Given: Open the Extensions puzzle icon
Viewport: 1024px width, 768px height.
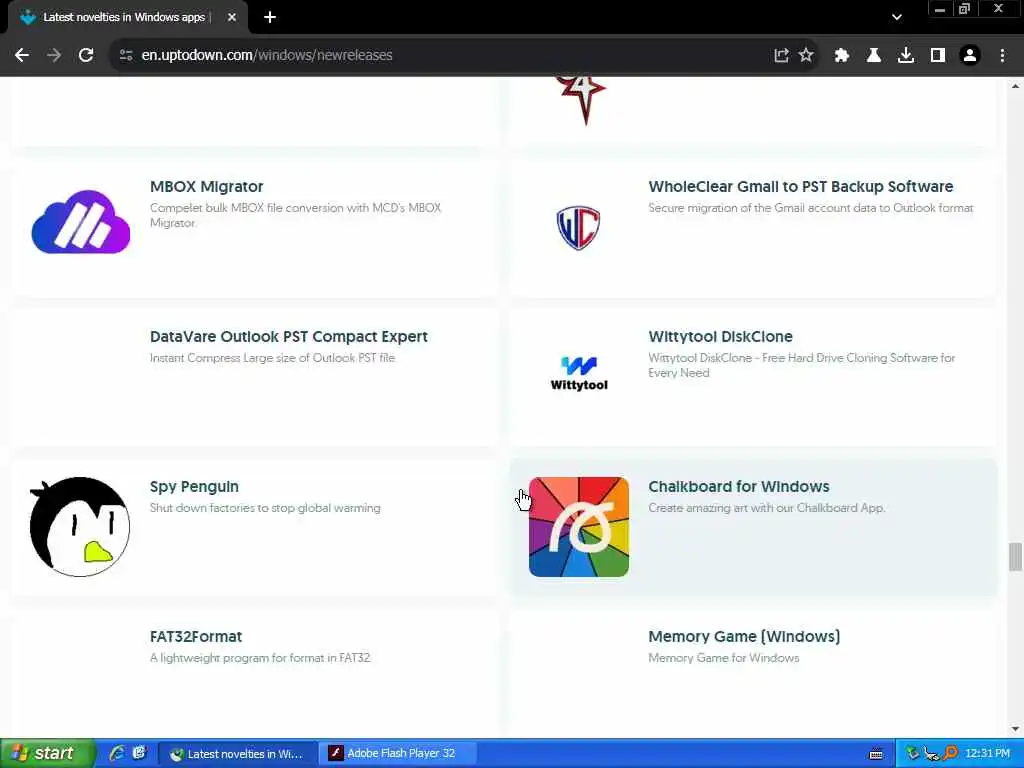Looking at the screenshot, I should coord(842,56).
